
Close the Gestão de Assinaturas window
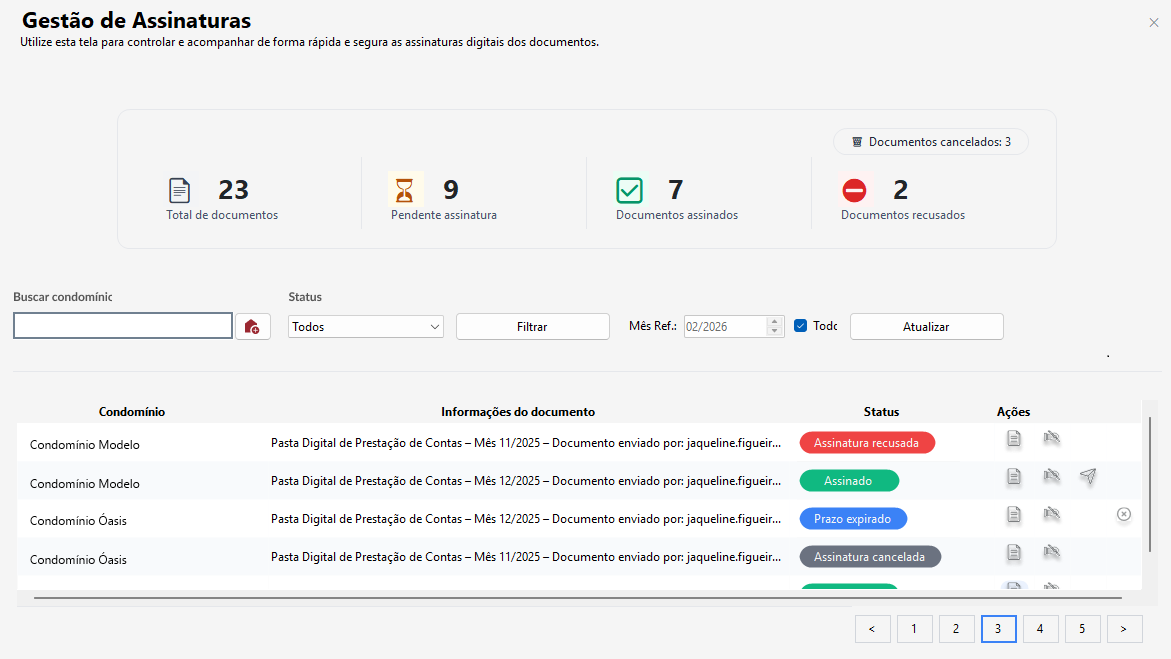(1154, 23)
